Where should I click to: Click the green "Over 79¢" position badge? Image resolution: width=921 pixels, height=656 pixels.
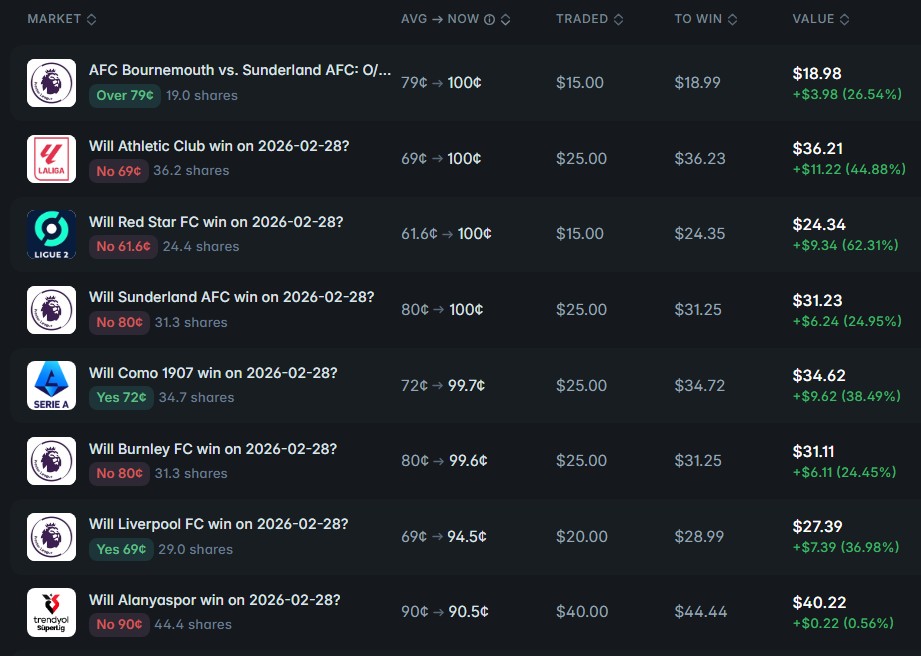124,96
